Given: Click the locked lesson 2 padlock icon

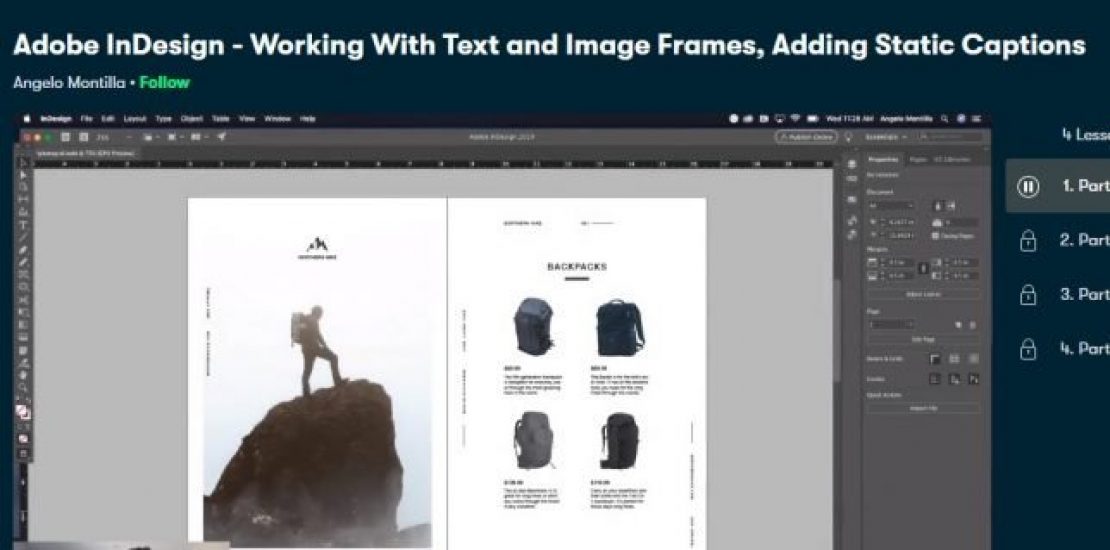Looking at the screenshot, I should [x=1027, y=241].
